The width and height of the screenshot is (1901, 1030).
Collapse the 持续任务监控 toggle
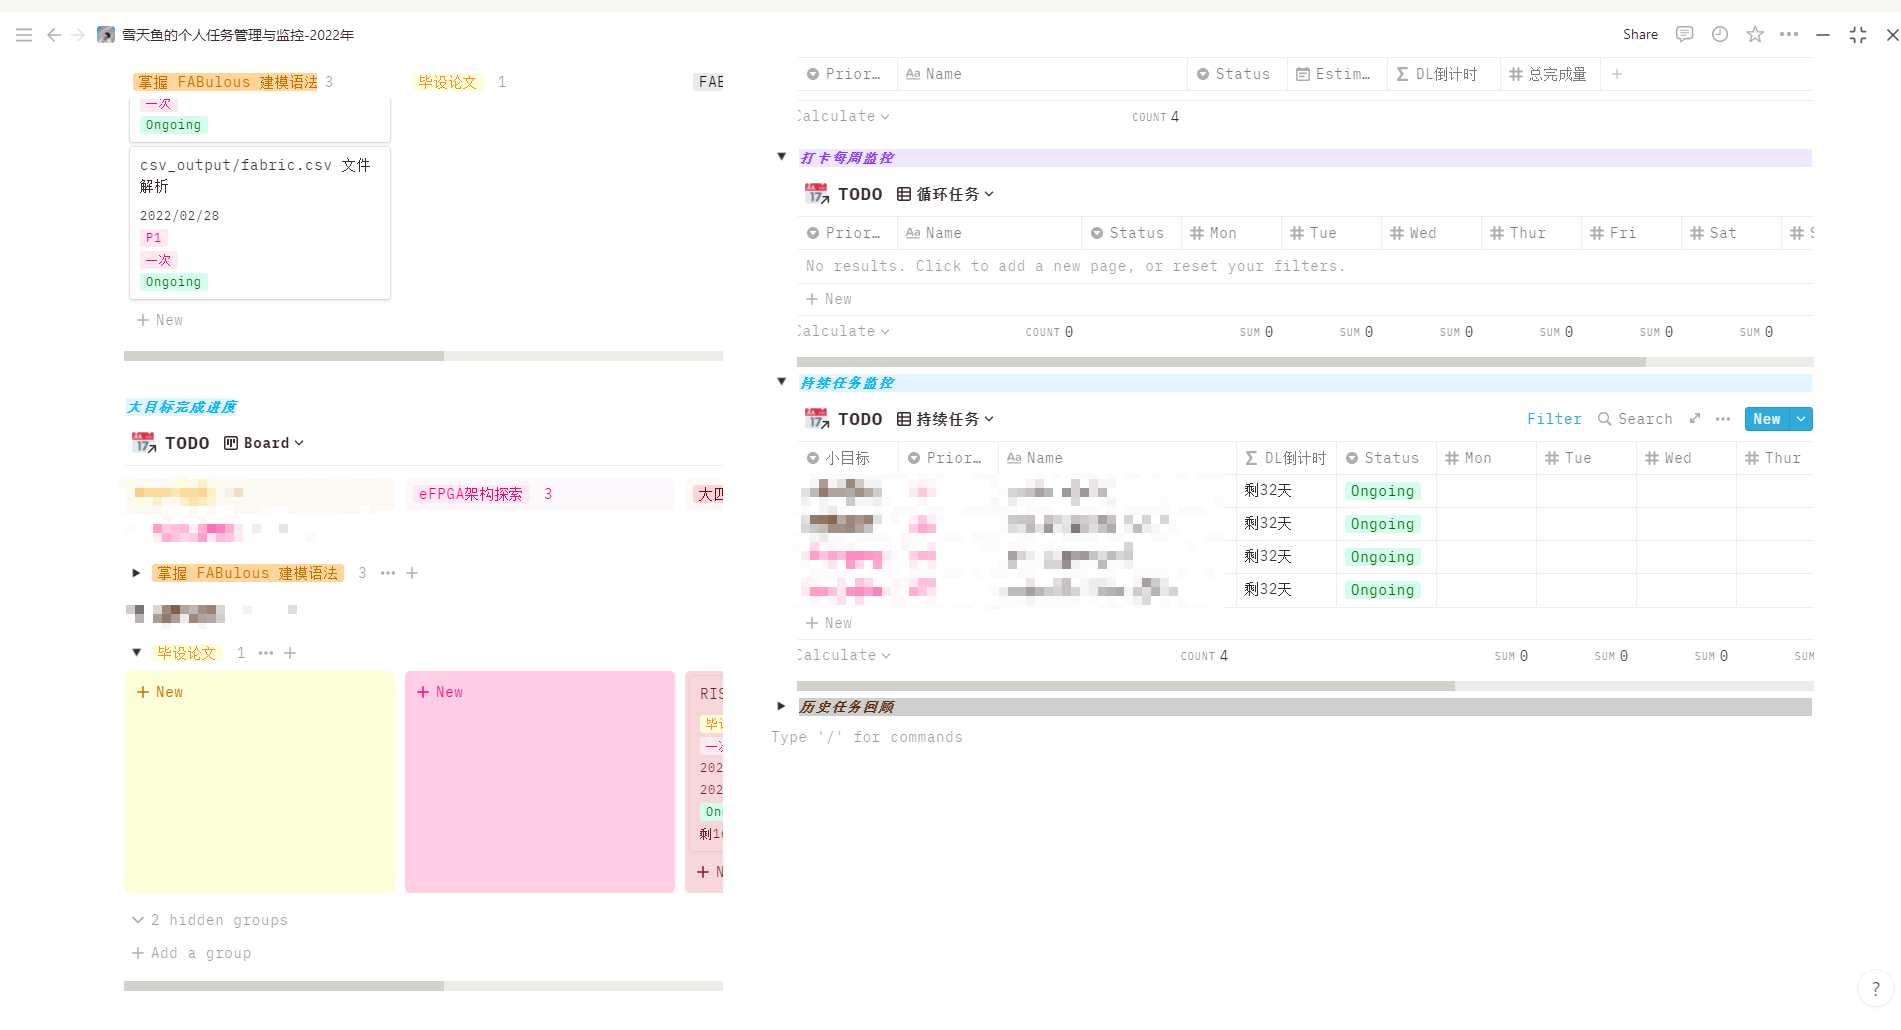click(x=782, y=382)
